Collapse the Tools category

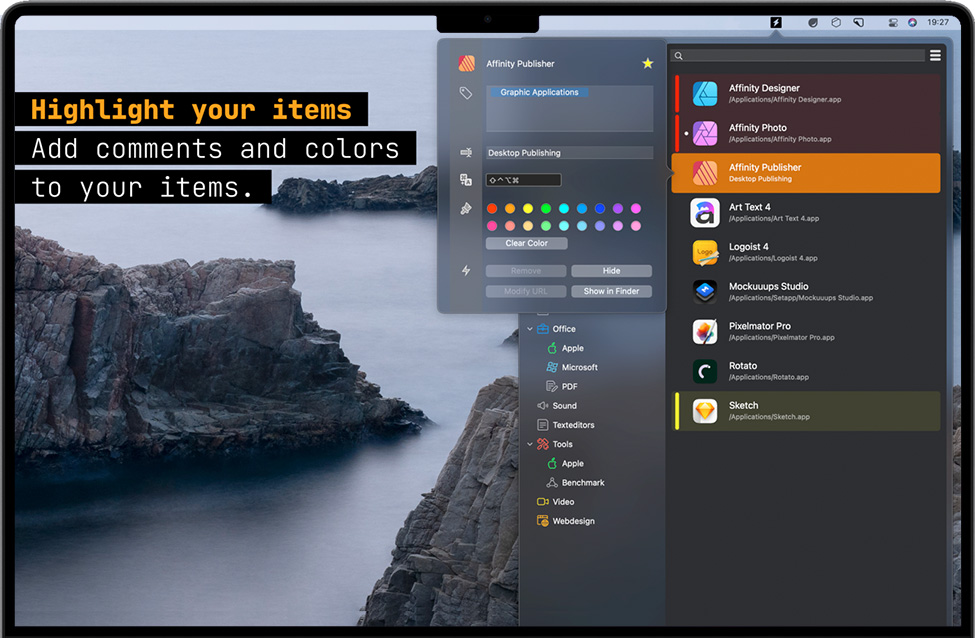[531, 444]
